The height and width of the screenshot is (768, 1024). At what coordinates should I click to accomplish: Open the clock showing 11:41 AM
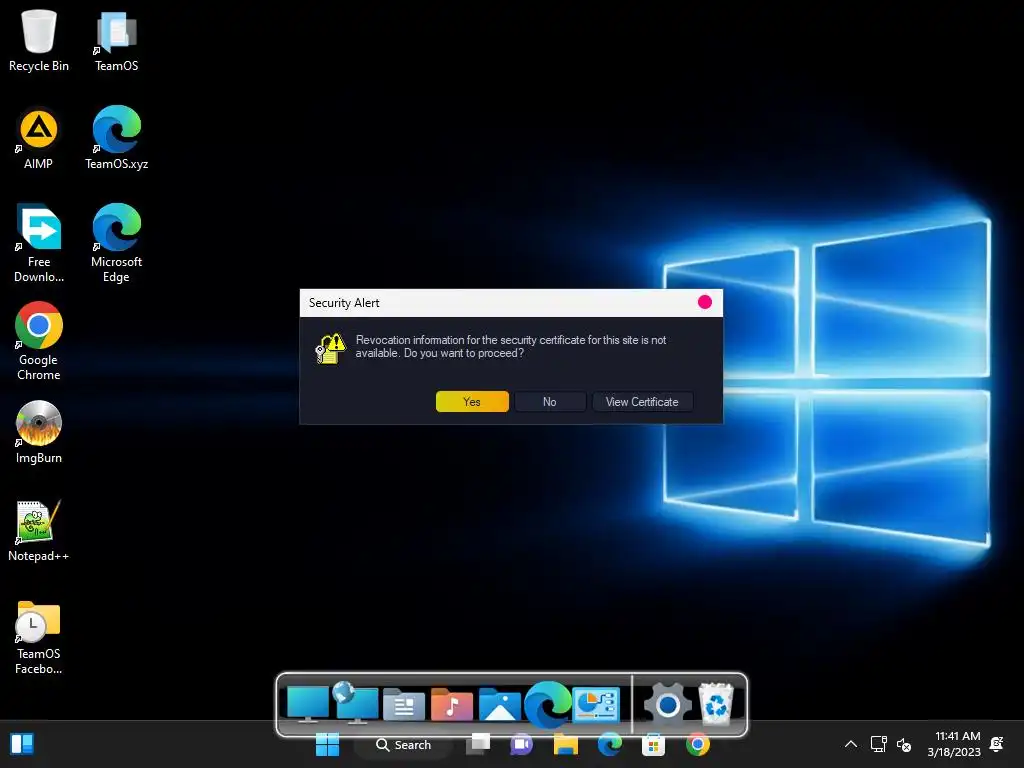click(x=954, y=744)
